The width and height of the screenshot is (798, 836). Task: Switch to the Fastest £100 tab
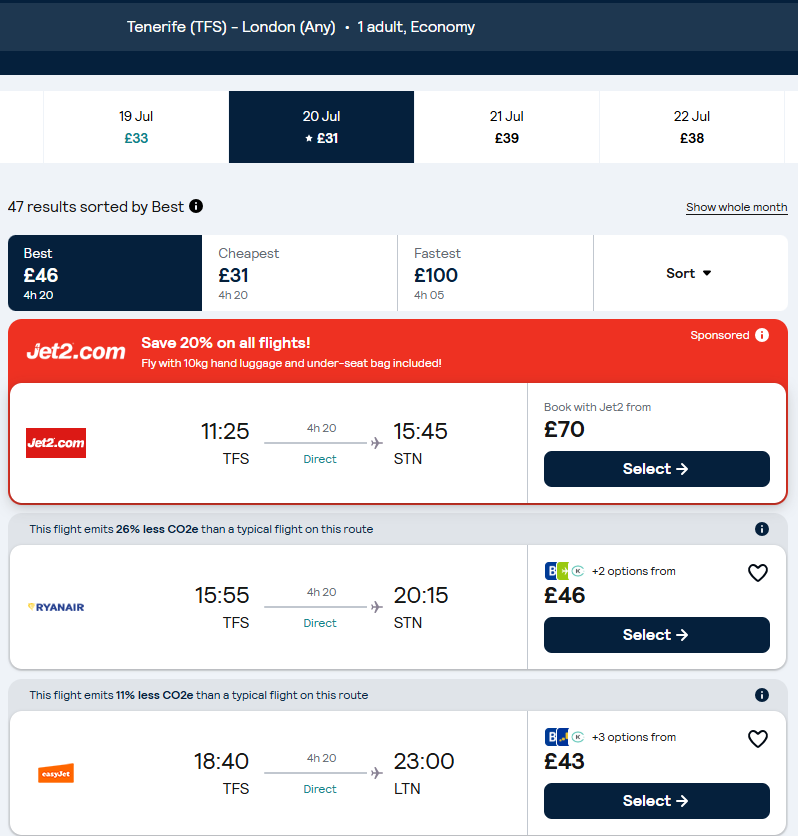tap(495, 273)
